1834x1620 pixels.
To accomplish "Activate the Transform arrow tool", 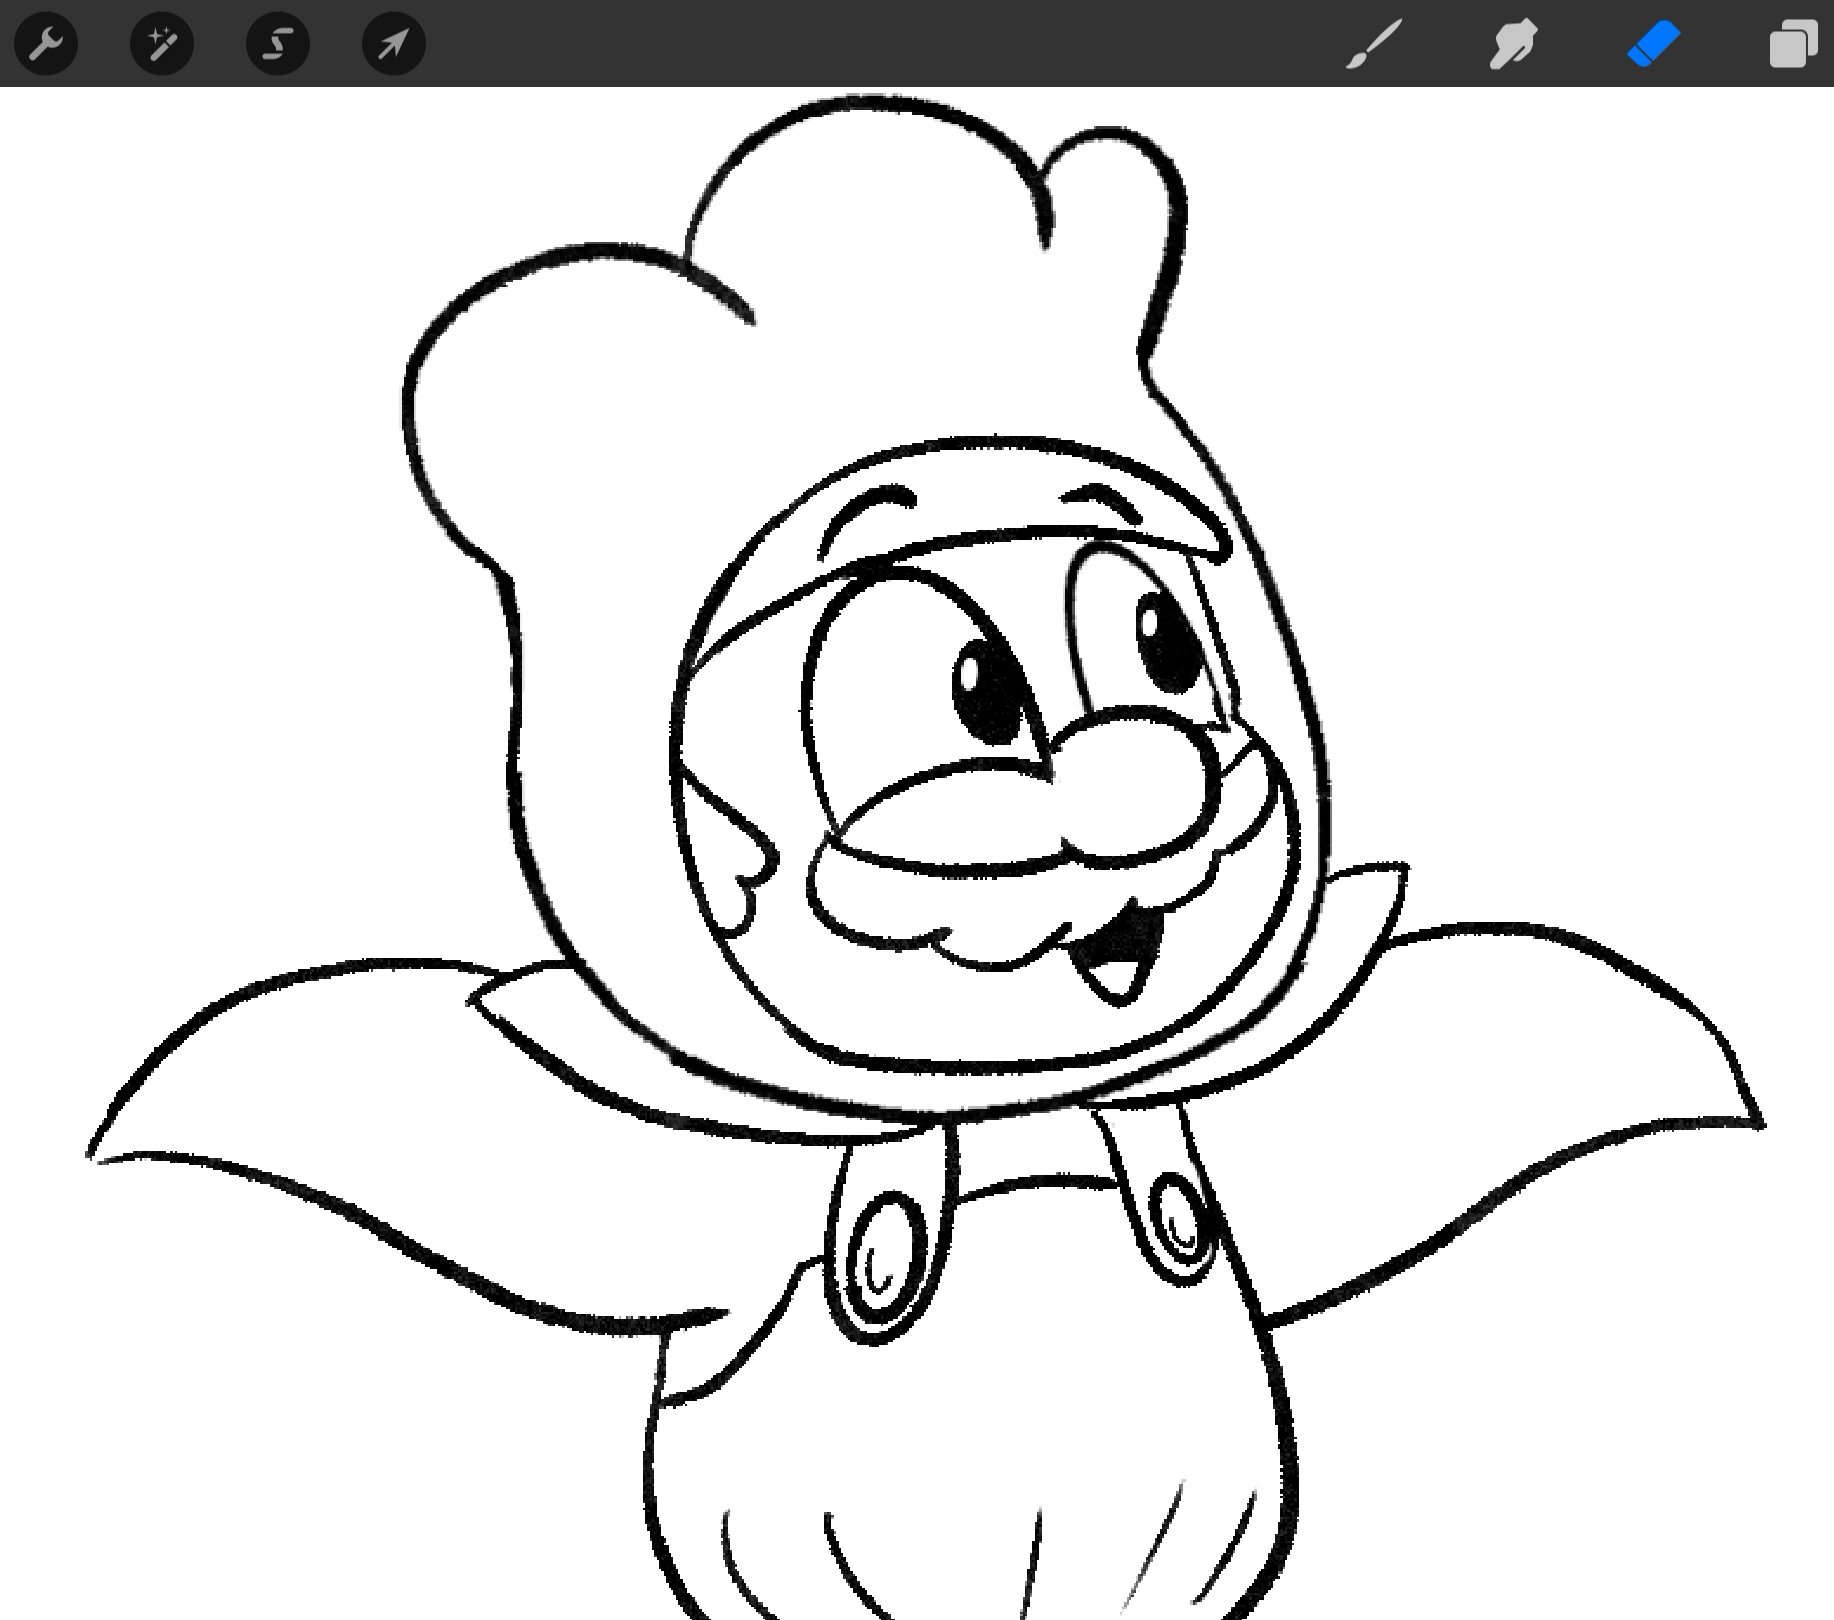I will pos(394,44).
